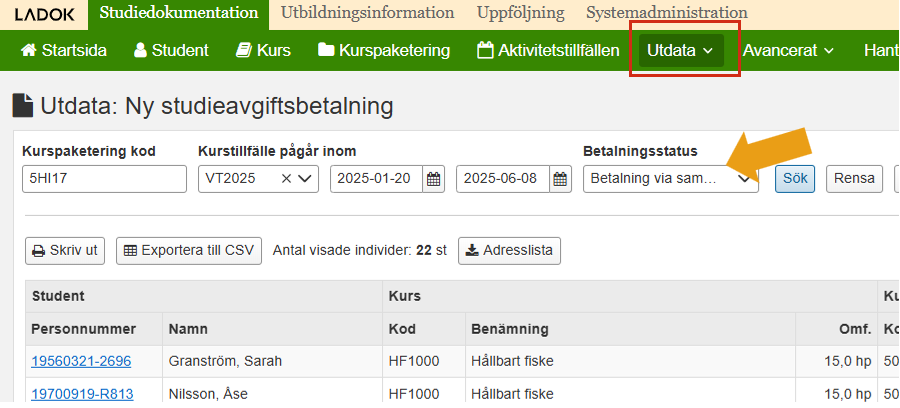Switch to the Studiedokumentation tab
This screenshot has height=408, width=900.
179,13
